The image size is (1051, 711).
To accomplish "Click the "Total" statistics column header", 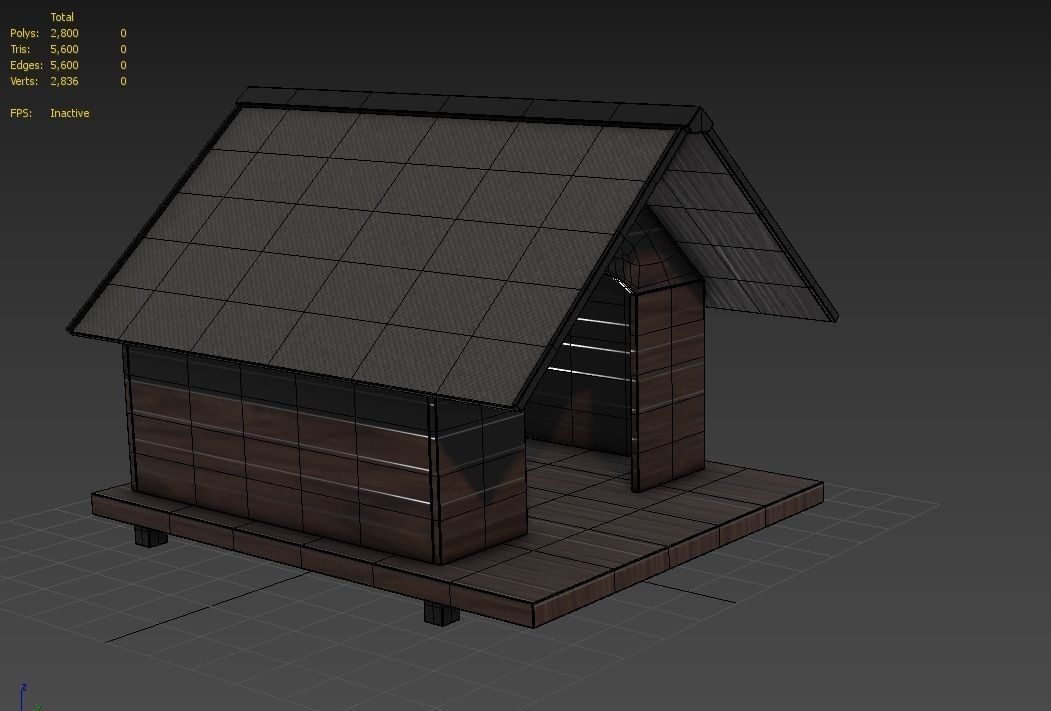I will coord(62,17).
